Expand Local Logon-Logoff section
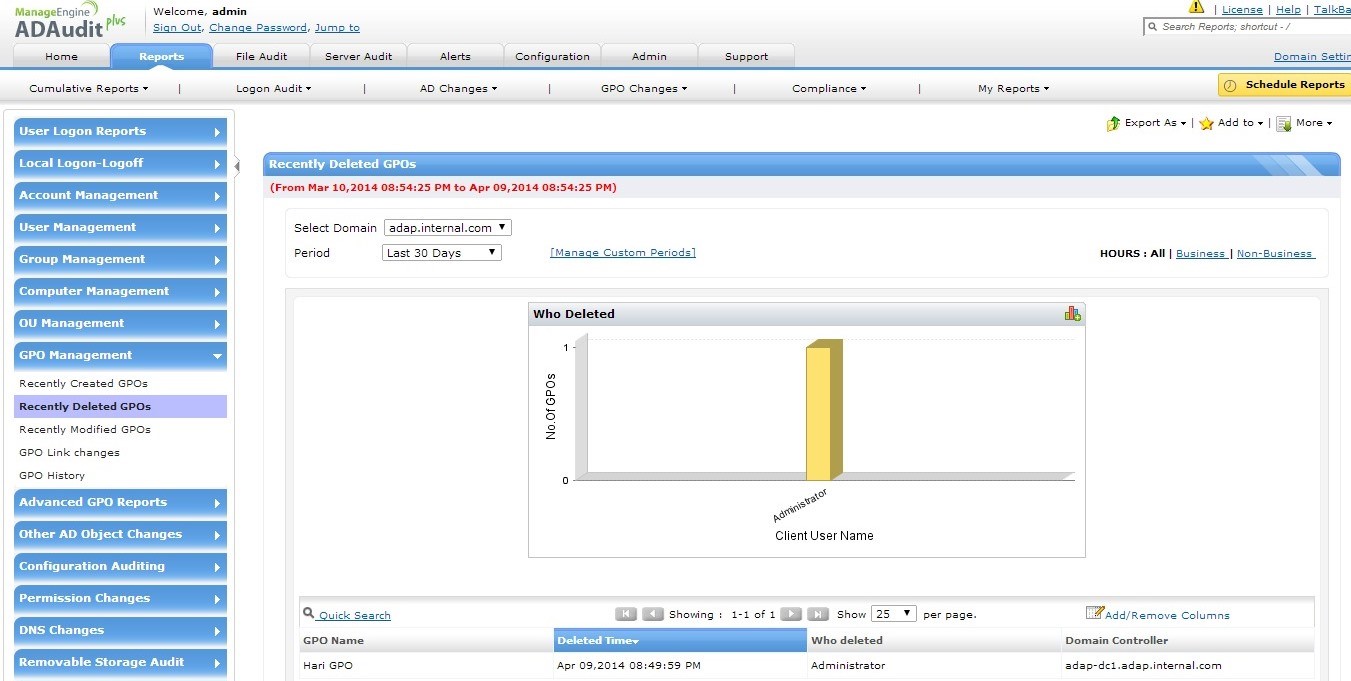Viewport: 1351px width, 681px height. [x=121, y=164]
